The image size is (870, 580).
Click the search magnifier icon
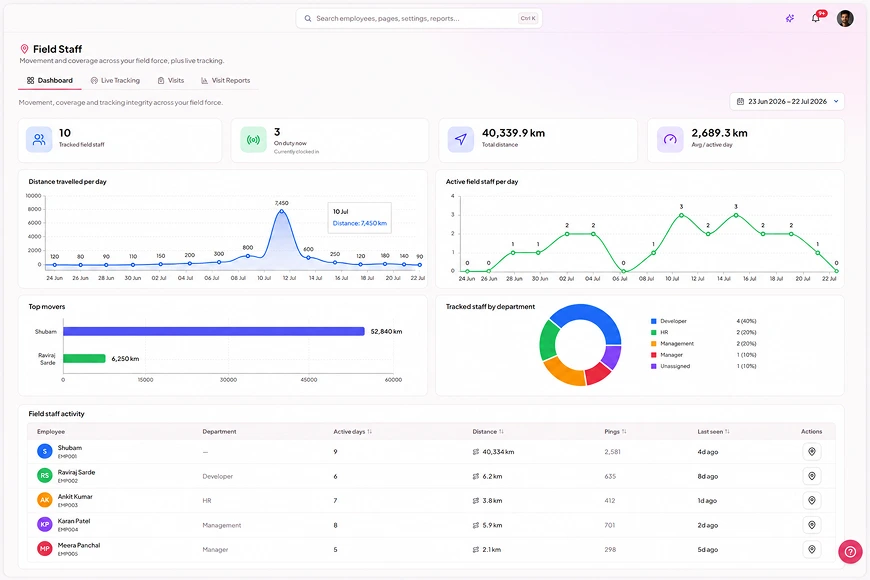(x=307, y=18)
